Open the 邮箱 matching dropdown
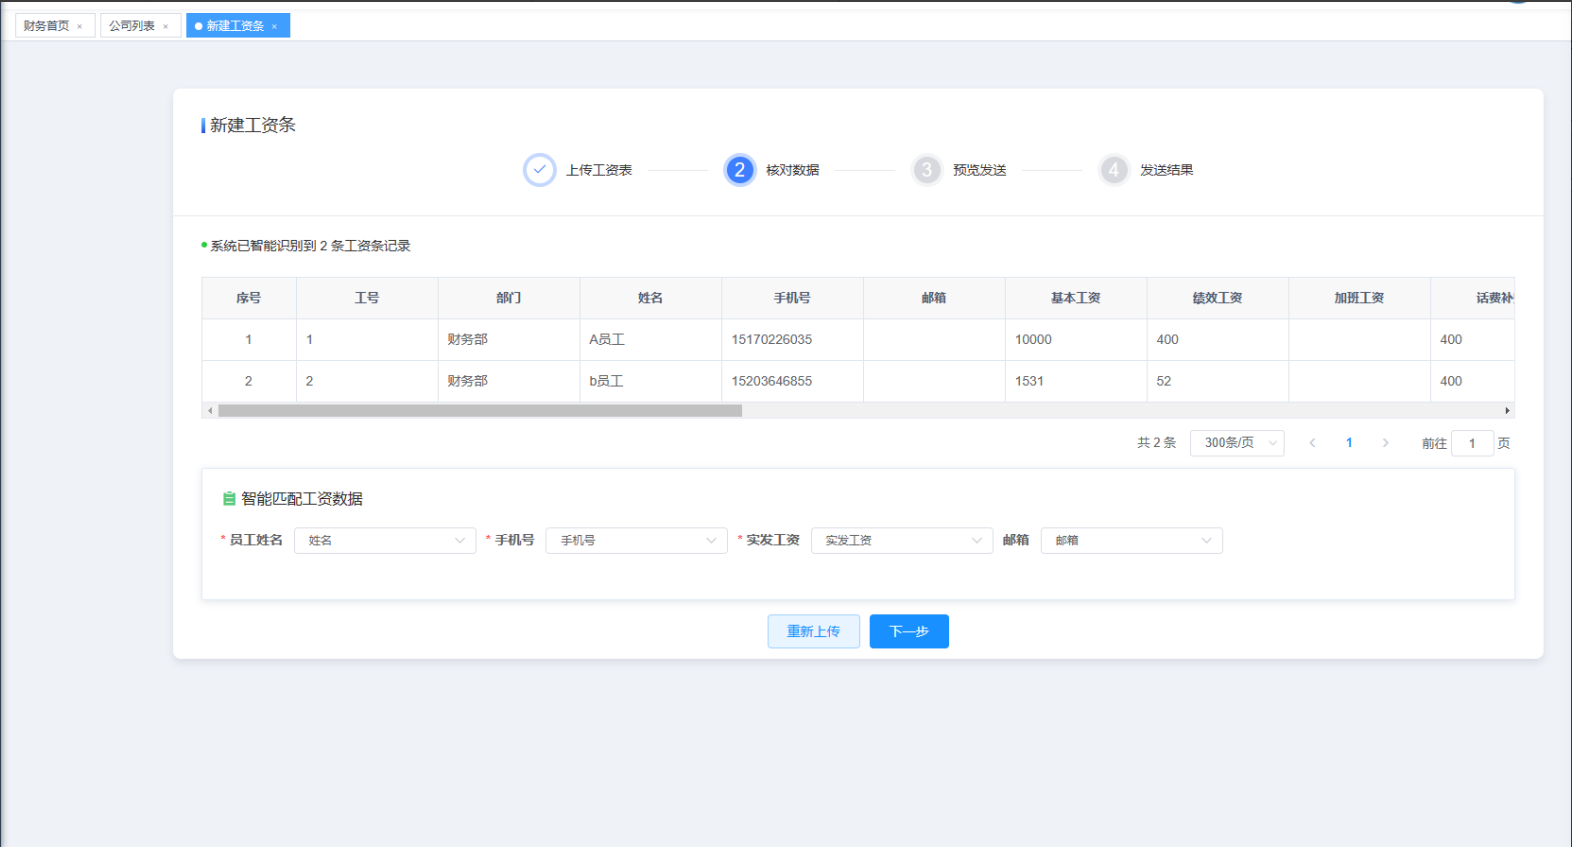This screenshot has width=1572, height=847. tap(1131, 540)
